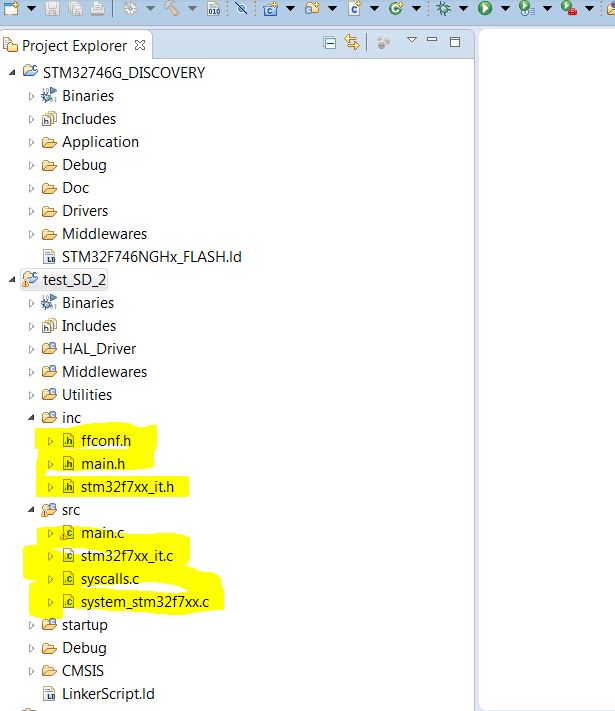This screenshot has height=711, width=615.
Task: Expand the Drivers folder
Action: (31, 211)
